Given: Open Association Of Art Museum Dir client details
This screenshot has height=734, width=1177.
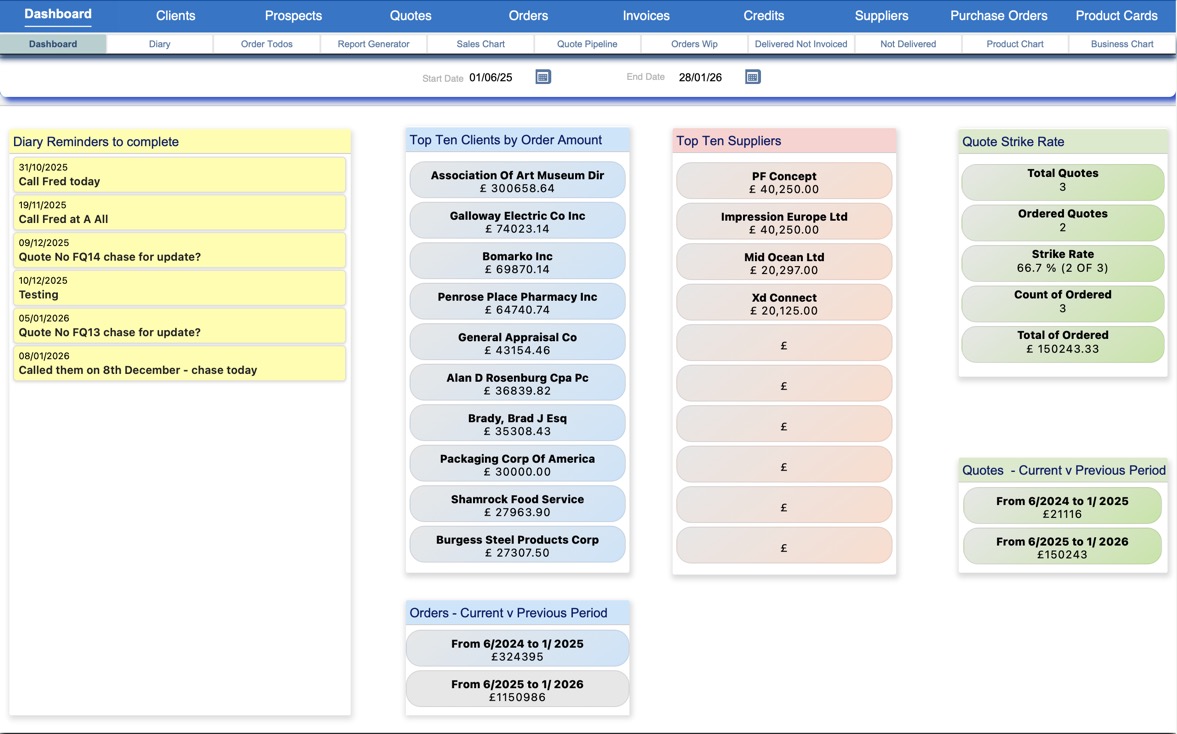Looking at the screenshot, I should tap(517, 178).
